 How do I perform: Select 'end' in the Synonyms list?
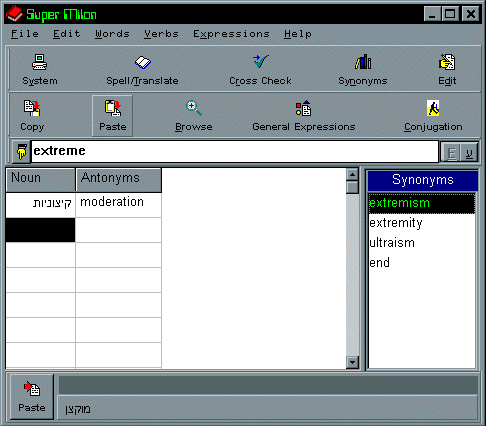click(x=422, y=263)
